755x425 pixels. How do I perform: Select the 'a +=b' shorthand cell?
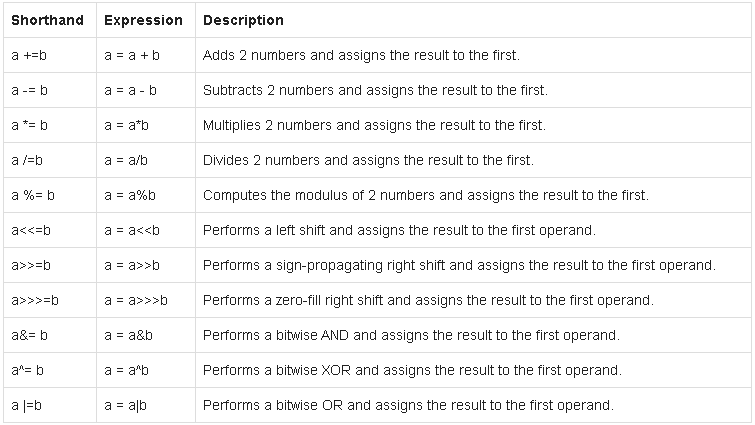tap(29, 55)
